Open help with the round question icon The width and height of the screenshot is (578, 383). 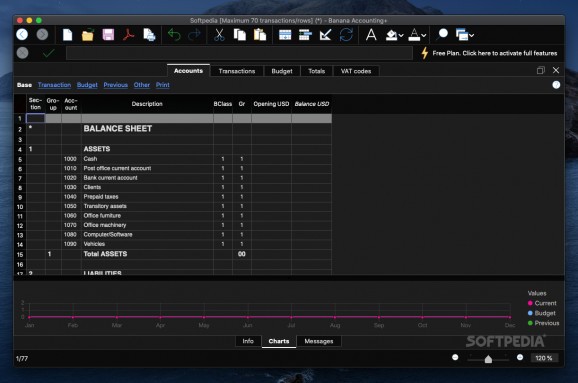click(556, 85)
